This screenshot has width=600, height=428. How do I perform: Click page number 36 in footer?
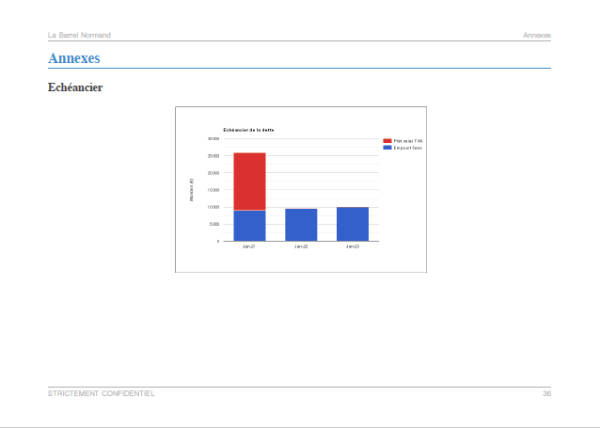(547, 394)
